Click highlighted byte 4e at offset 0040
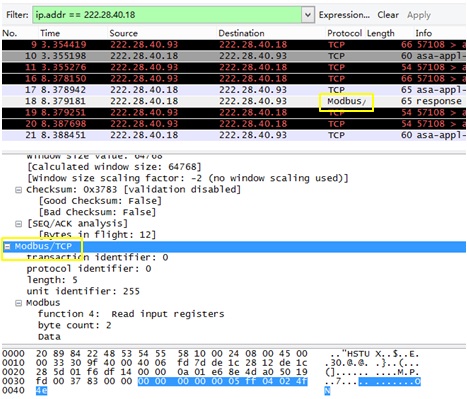Viewport: 467px width, 399px height. click(x=42, y=391)
